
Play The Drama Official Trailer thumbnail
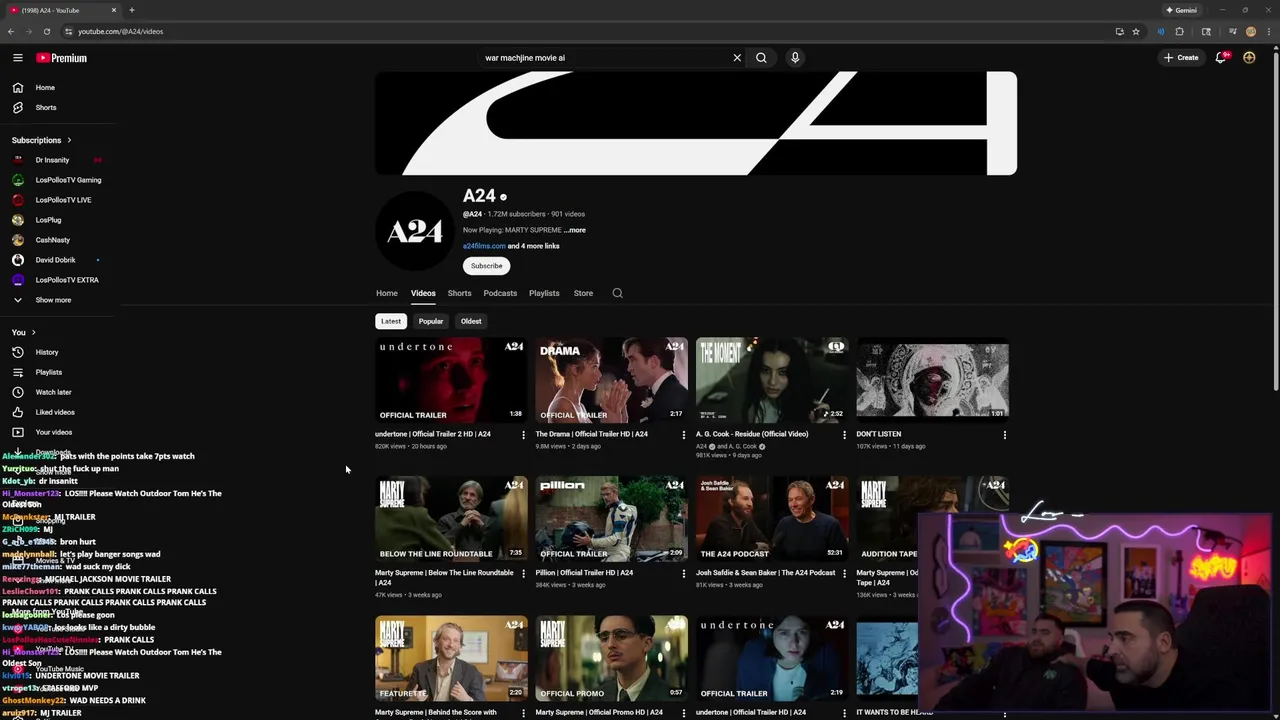coord(612,380)
